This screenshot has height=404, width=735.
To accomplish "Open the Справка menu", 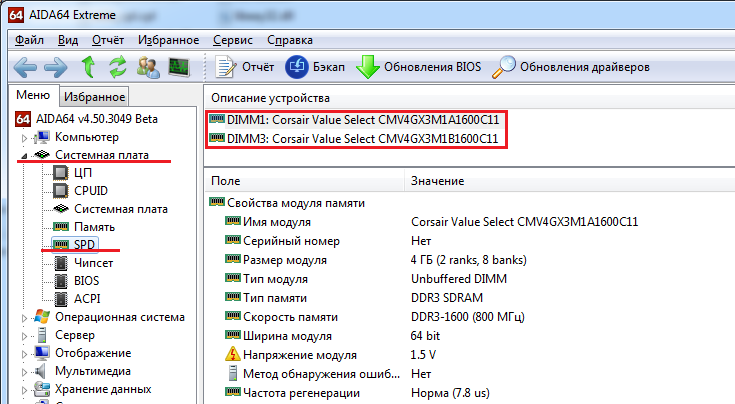I will click(290, 40).
